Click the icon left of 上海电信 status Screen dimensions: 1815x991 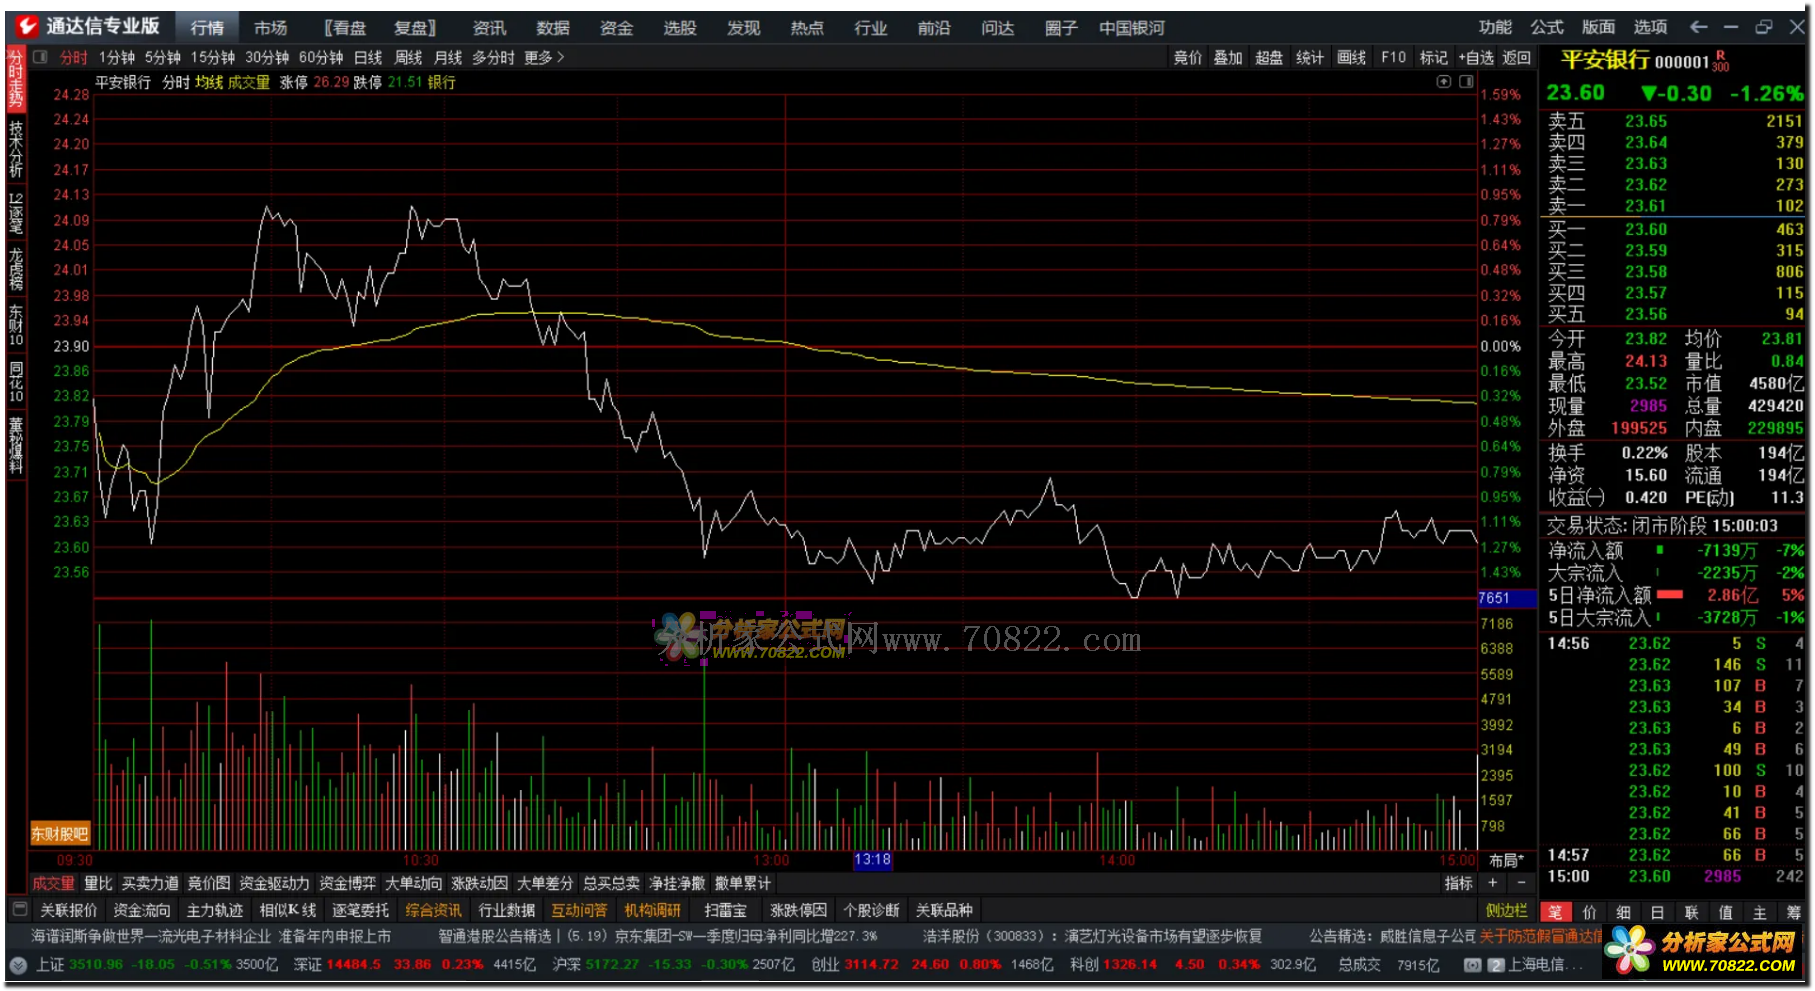click(x=1473, y=965)
